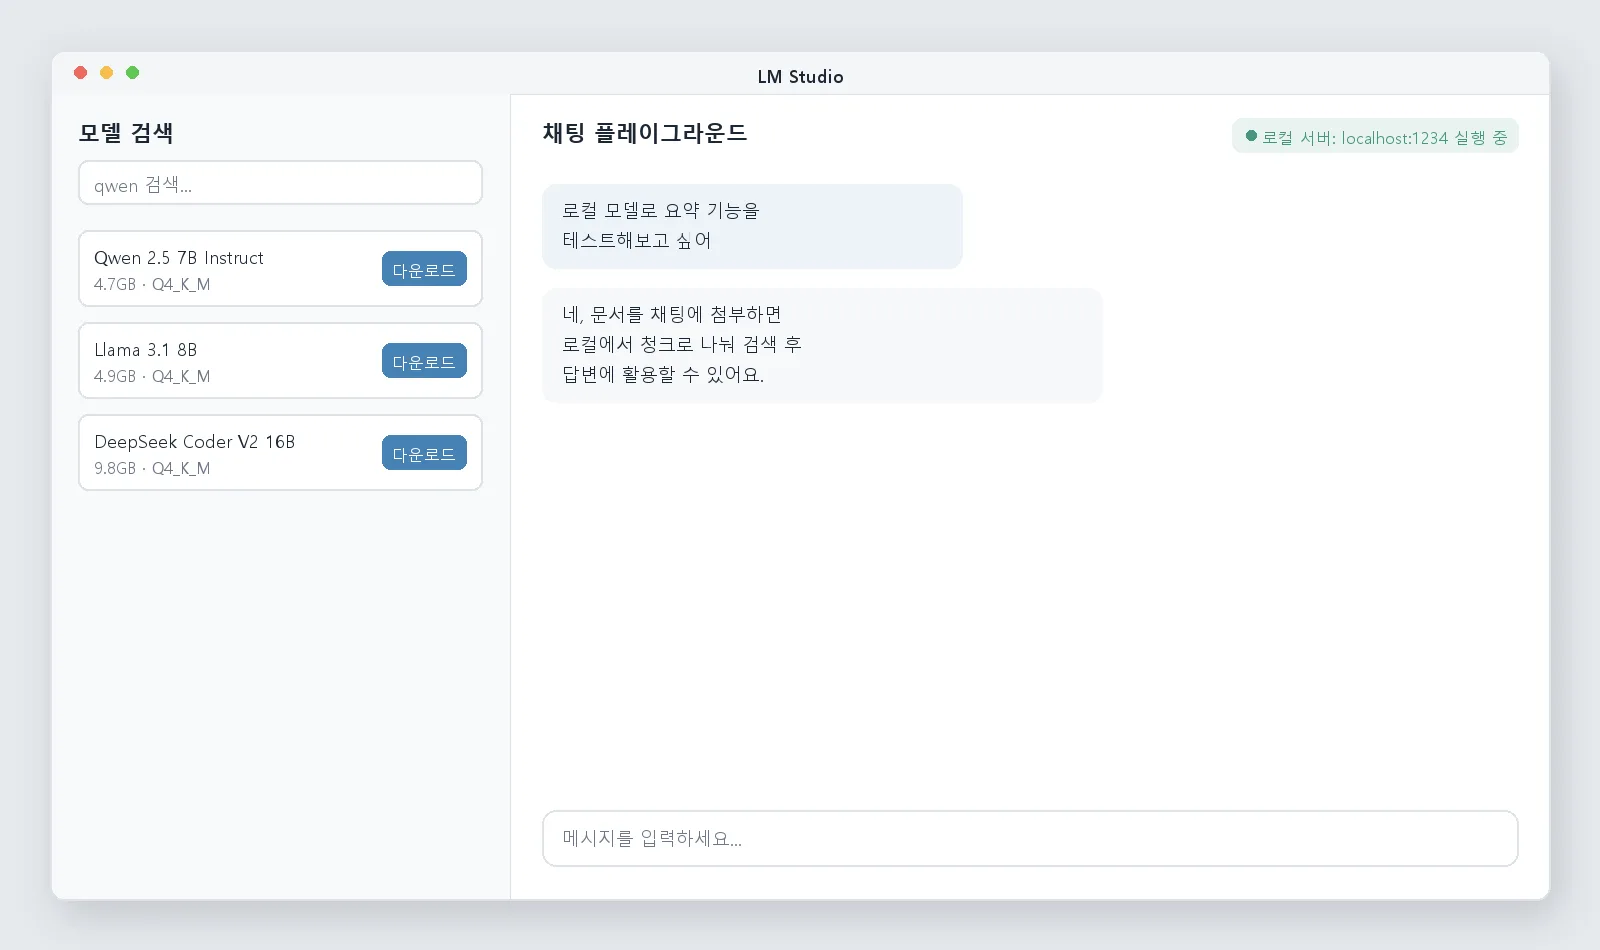Minimize the window with yellow button
This screenshot has height=950, width=1600.
pos(107,72)
